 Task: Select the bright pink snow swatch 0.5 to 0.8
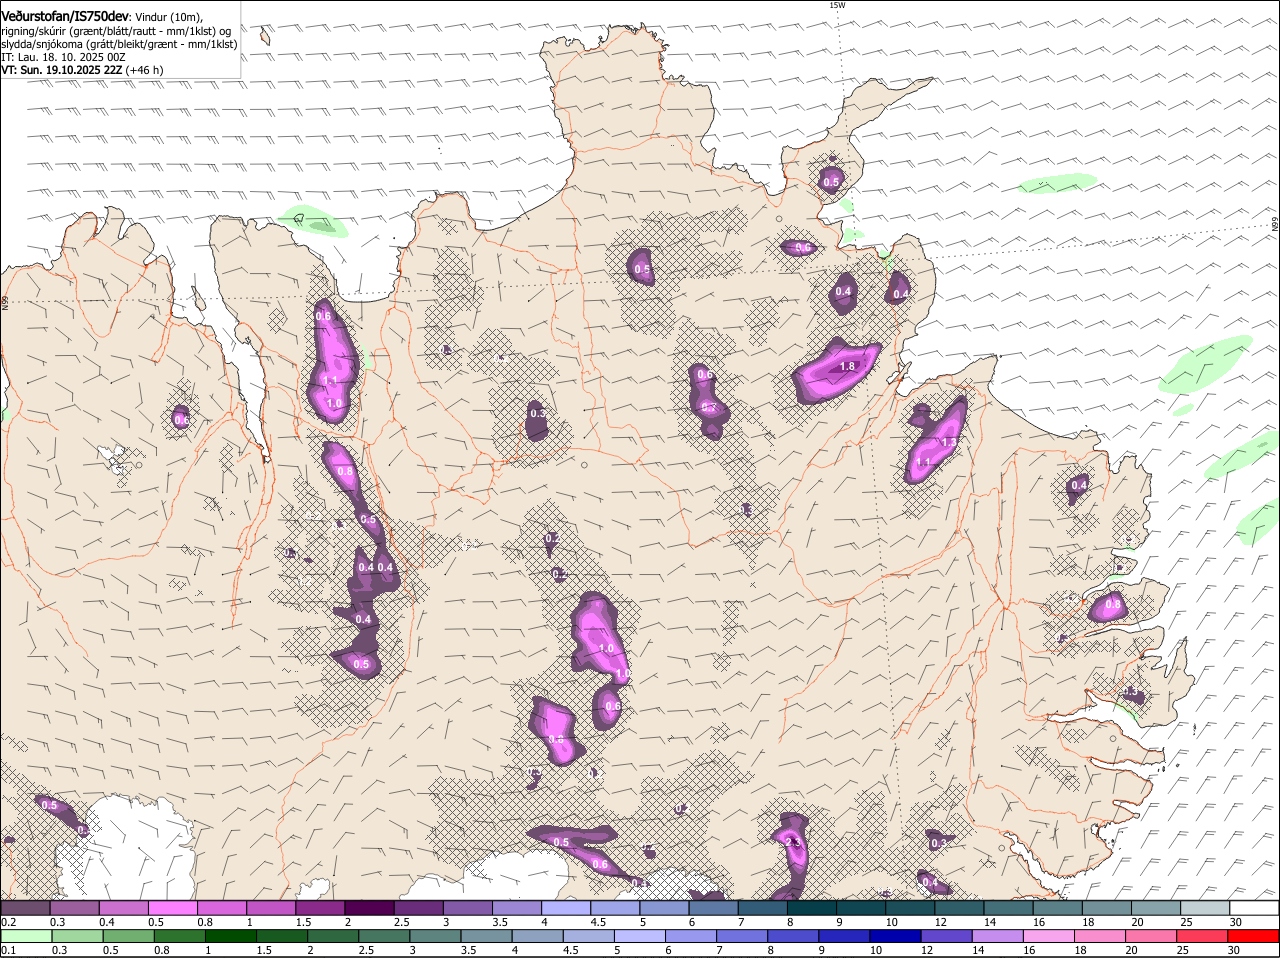click(x=173, y=908)
